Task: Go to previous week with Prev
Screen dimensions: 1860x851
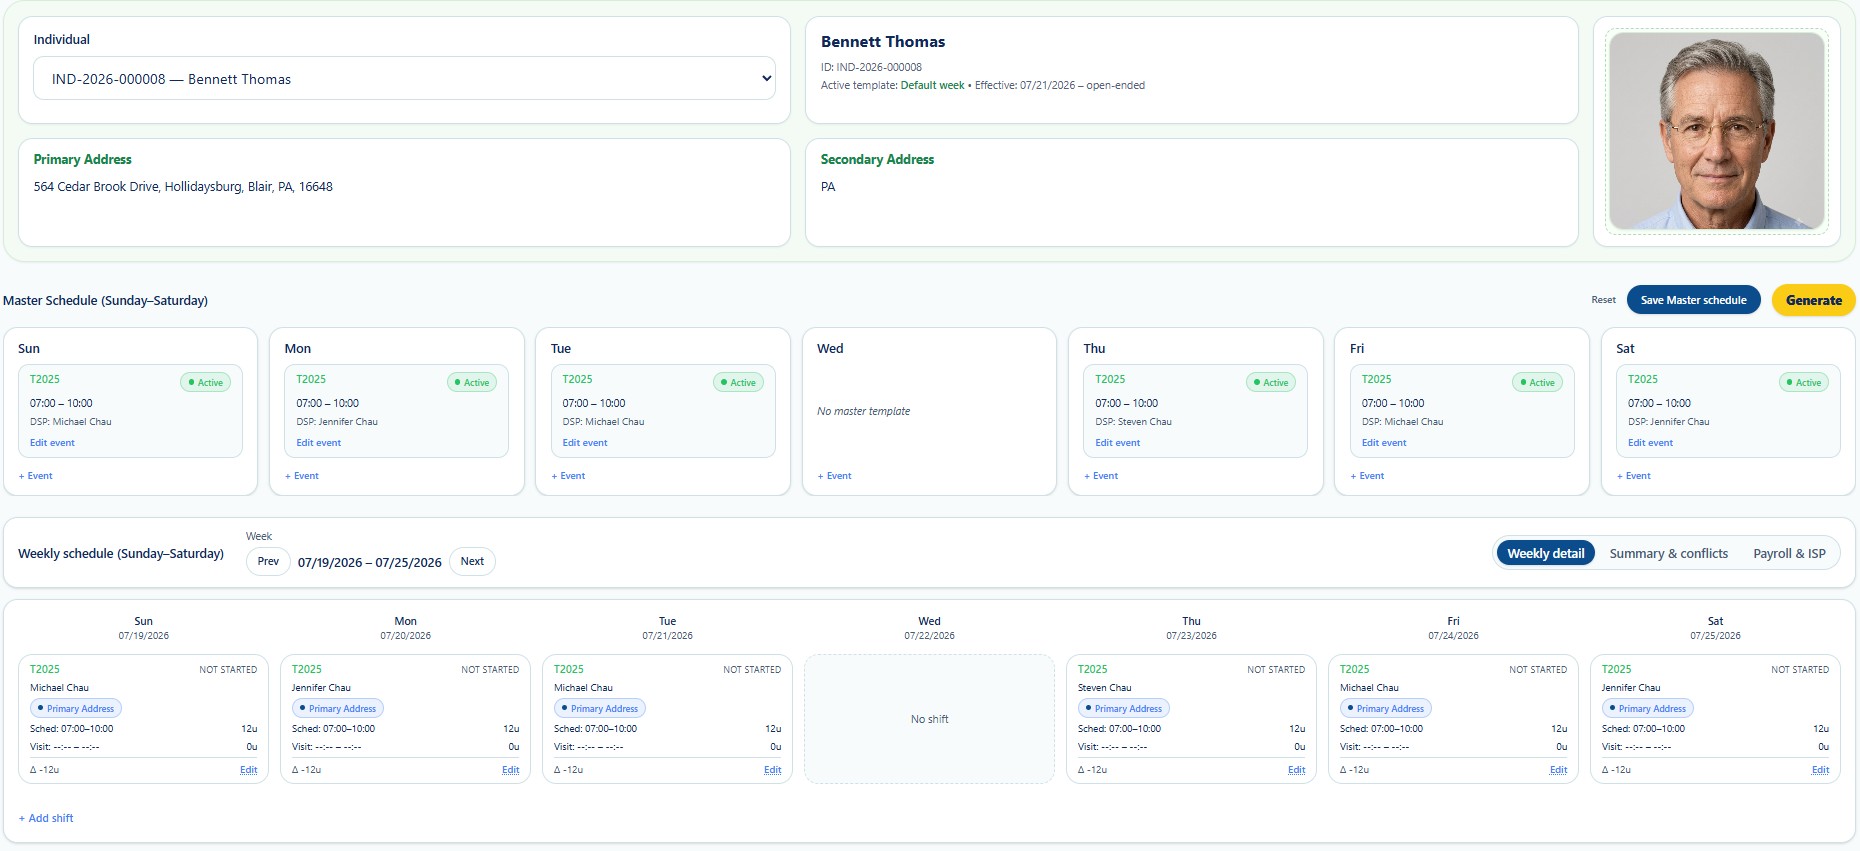Action: [x=268, y=561]
